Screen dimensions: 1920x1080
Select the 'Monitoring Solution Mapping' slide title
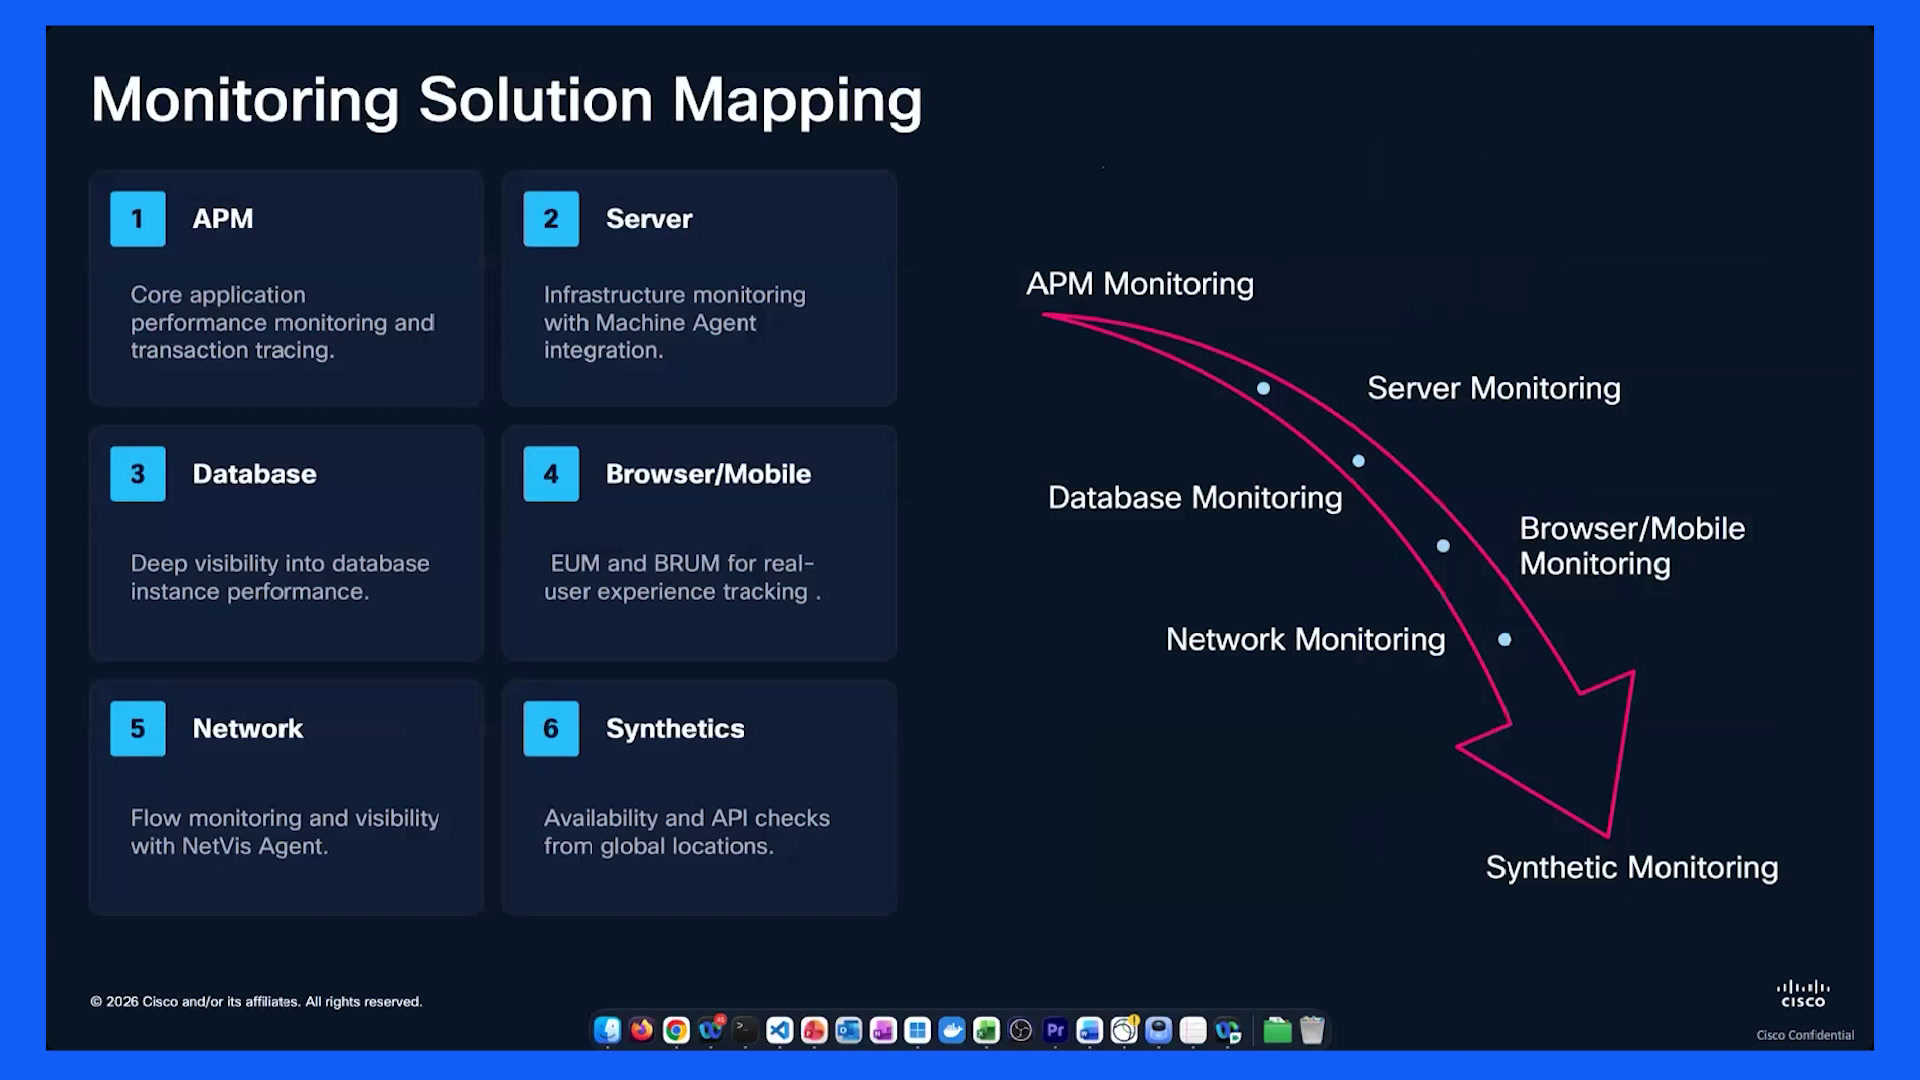point(506,100)
